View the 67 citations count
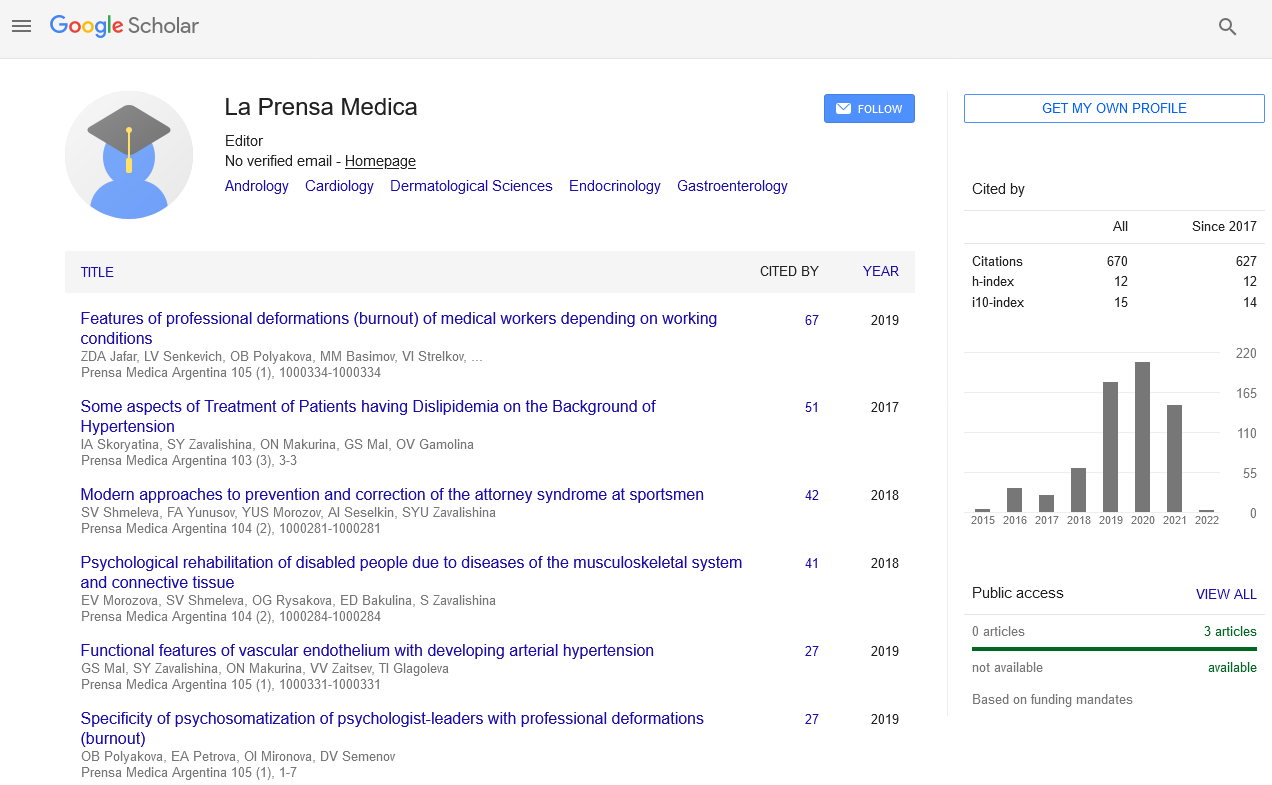 [x=812, y=321]
